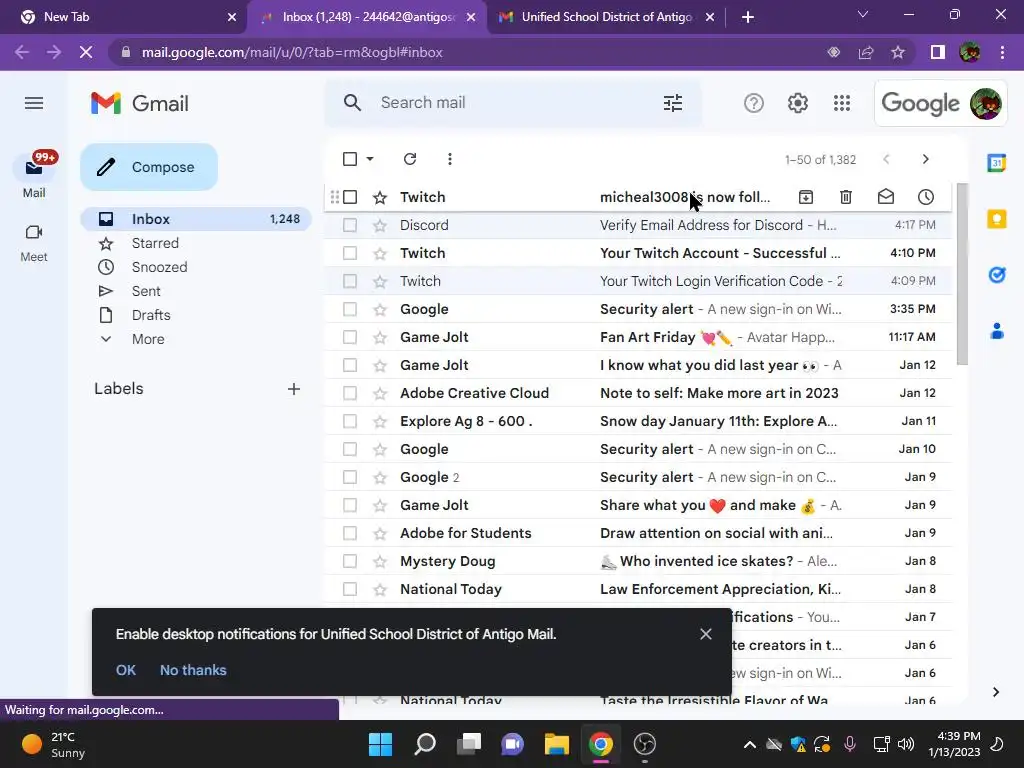Select the Game Jolt Fan Art Friday checkbox
Image resolution: width=1024 pixels, height=768 pixels.
click(350, 337)
